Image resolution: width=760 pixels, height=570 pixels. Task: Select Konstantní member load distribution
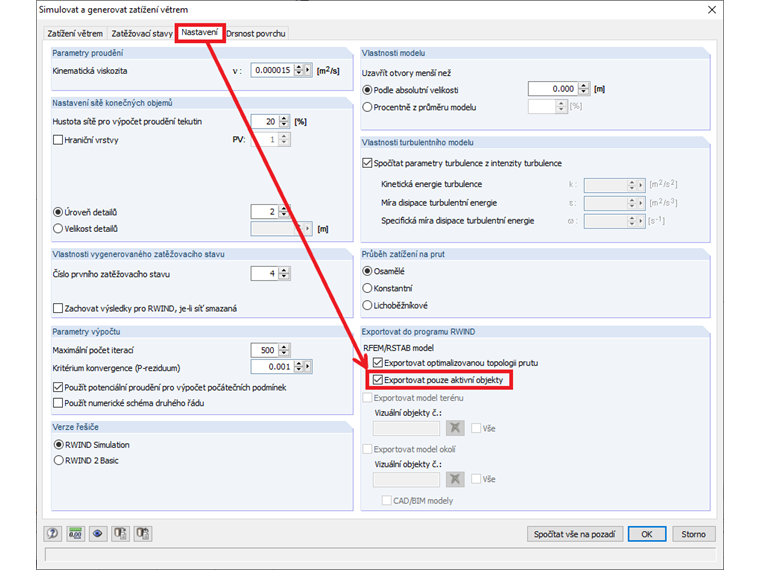367,288
